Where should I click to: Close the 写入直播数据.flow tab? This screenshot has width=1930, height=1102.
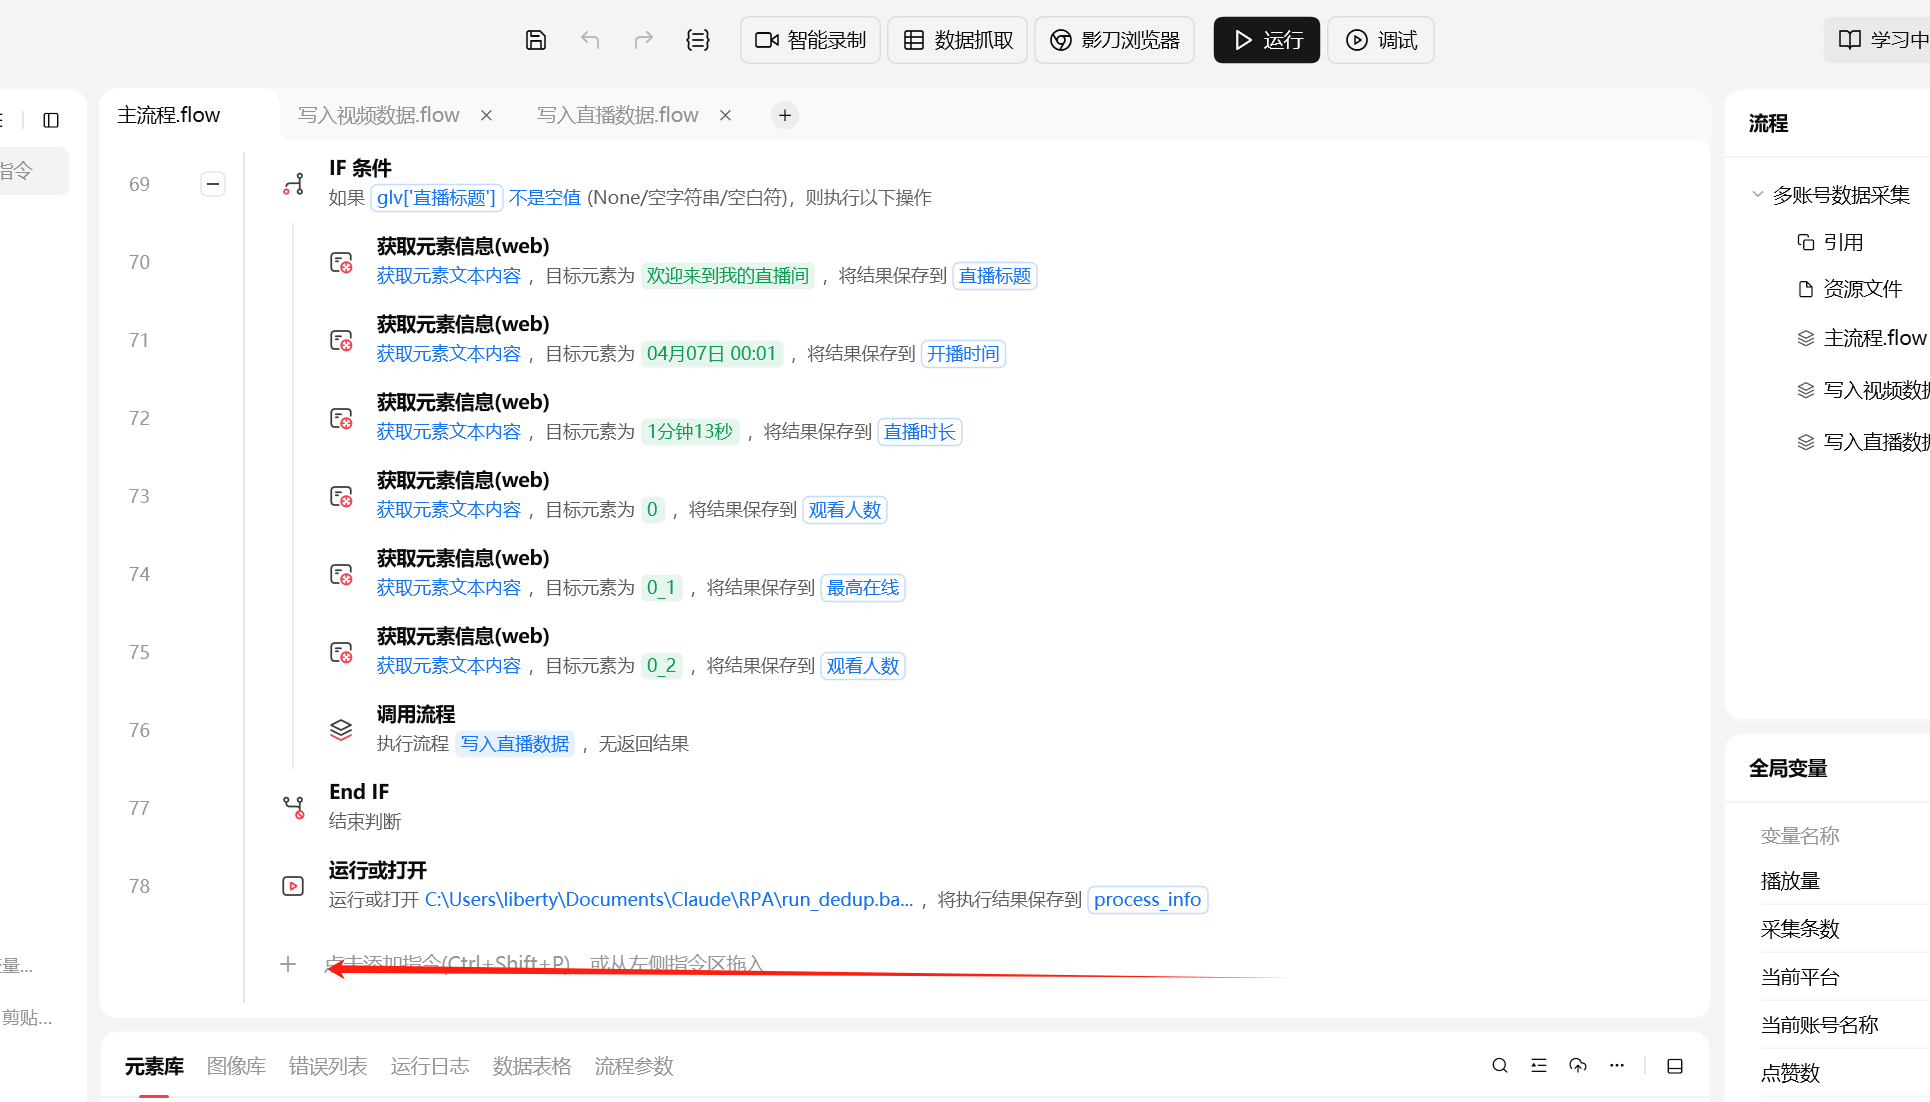click(x=725, y=114)
